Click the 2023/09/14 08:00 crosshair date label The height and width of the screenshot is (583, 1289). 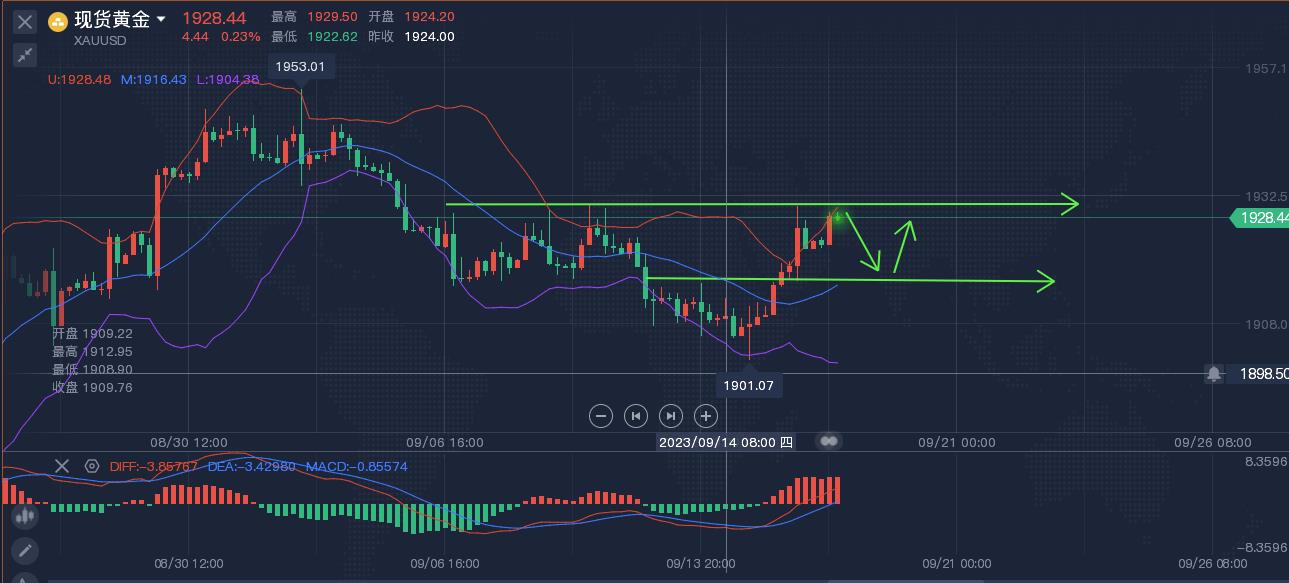coord(725,442)
